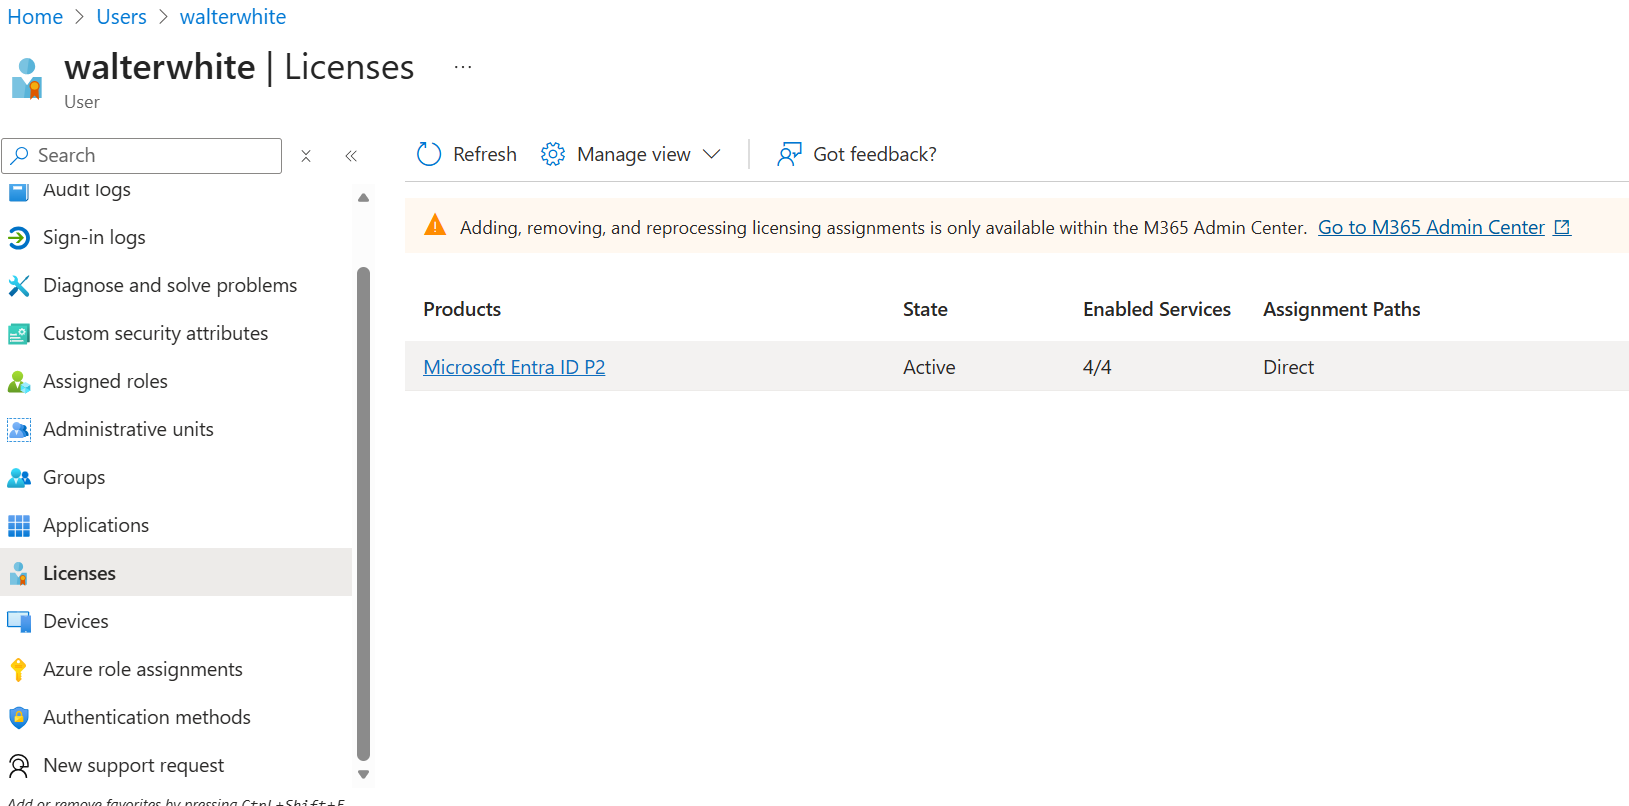Screen dimensions: 1629x806
Task: Click the Manage view gear icon
Action: click(553, 154)
